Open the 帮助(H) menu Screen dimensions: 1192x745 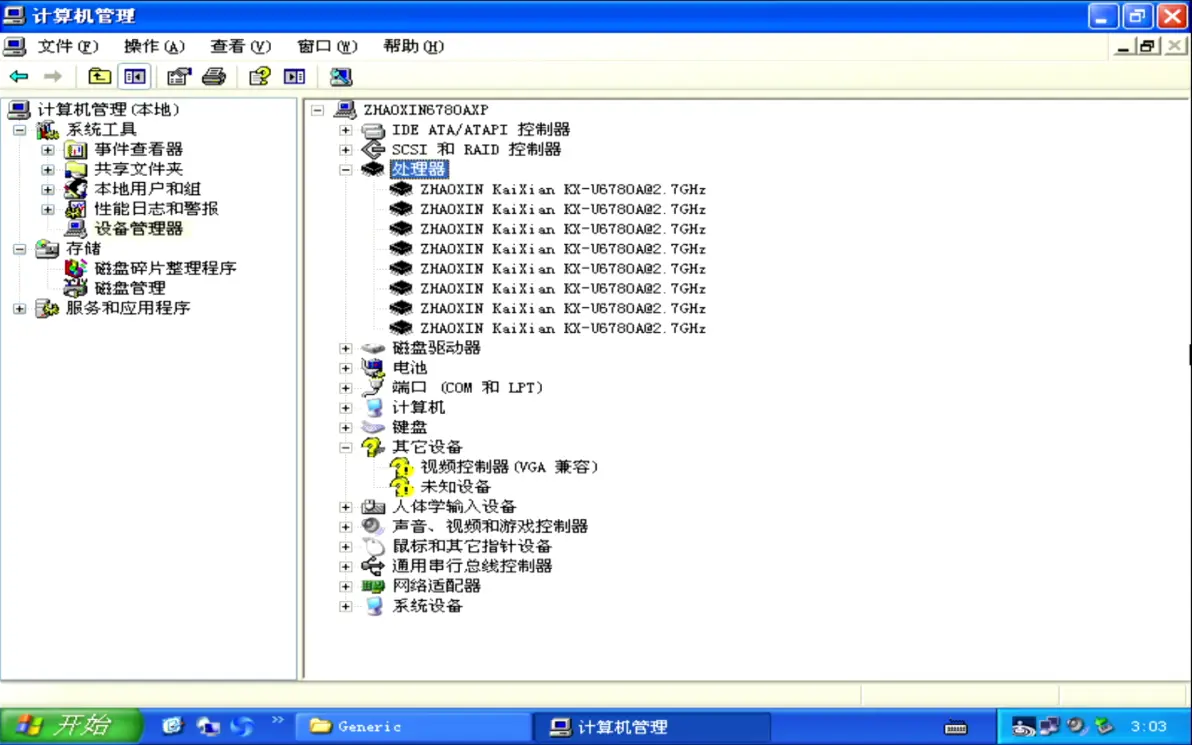pyautogui.click(x=414, y=46)
